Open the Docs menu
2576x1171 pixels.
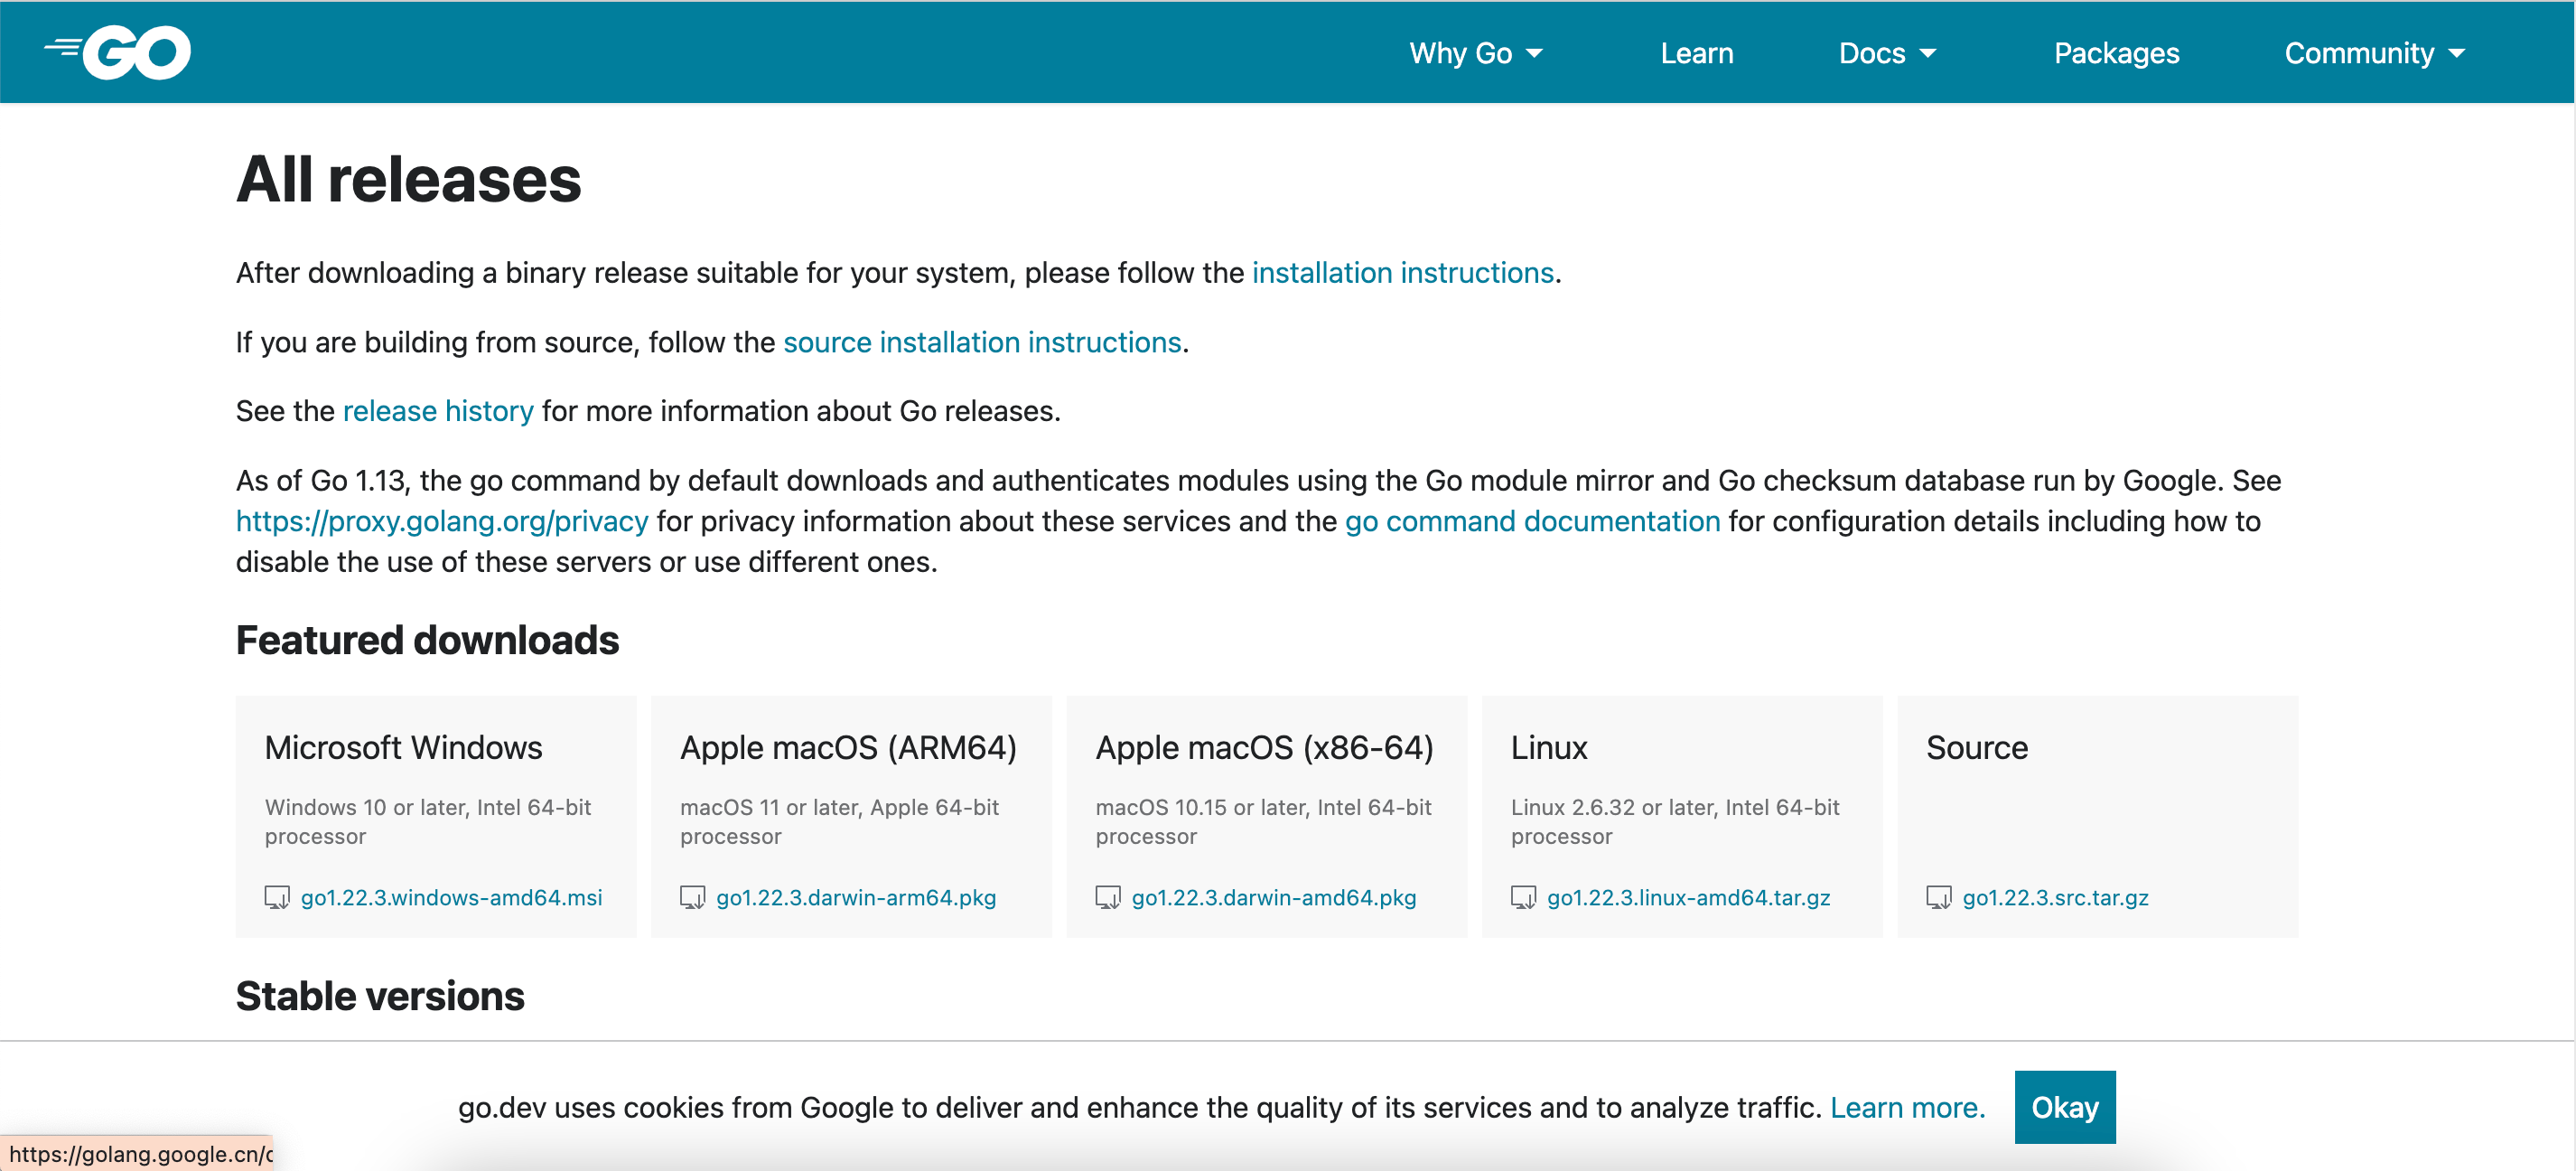click(x=1887, y=53)
